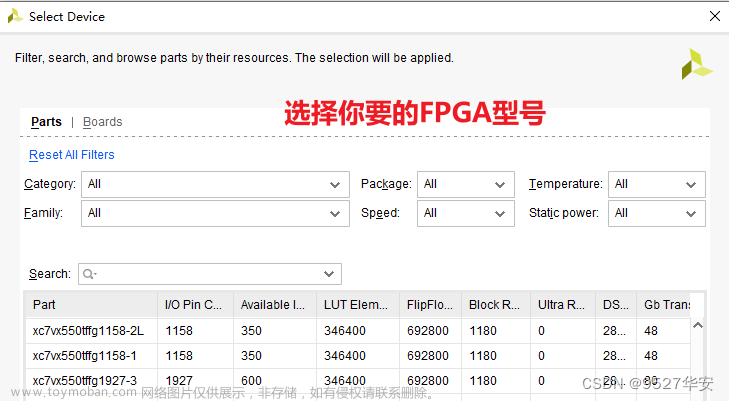Sort by the Part column header
The width and height of the screenshot is (729, 401).
91,305
